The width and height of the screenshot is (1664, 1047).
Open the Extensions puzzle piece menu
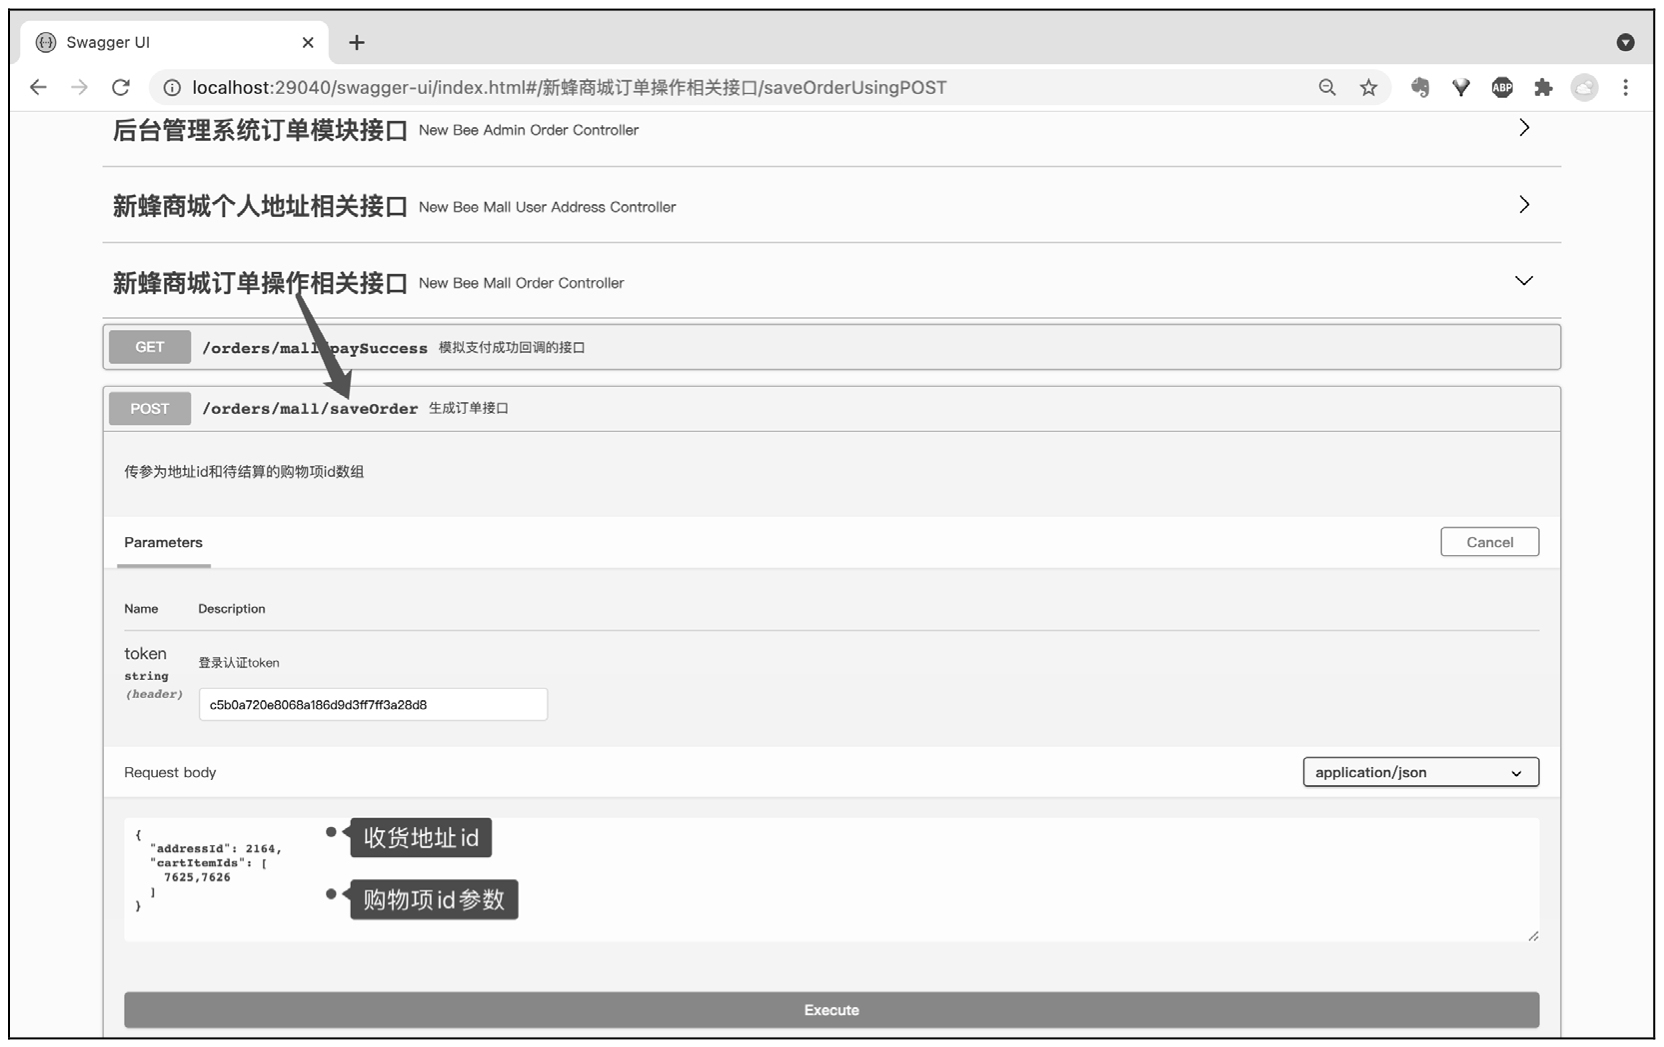pyautogui.click(x=1543, y=87)
